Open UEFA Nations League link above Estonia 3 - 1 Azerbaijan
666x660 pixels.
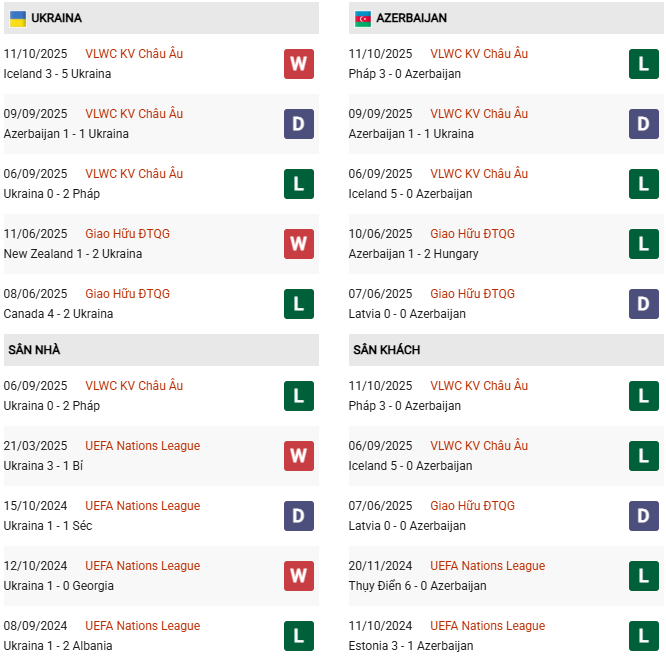[487, 626]
